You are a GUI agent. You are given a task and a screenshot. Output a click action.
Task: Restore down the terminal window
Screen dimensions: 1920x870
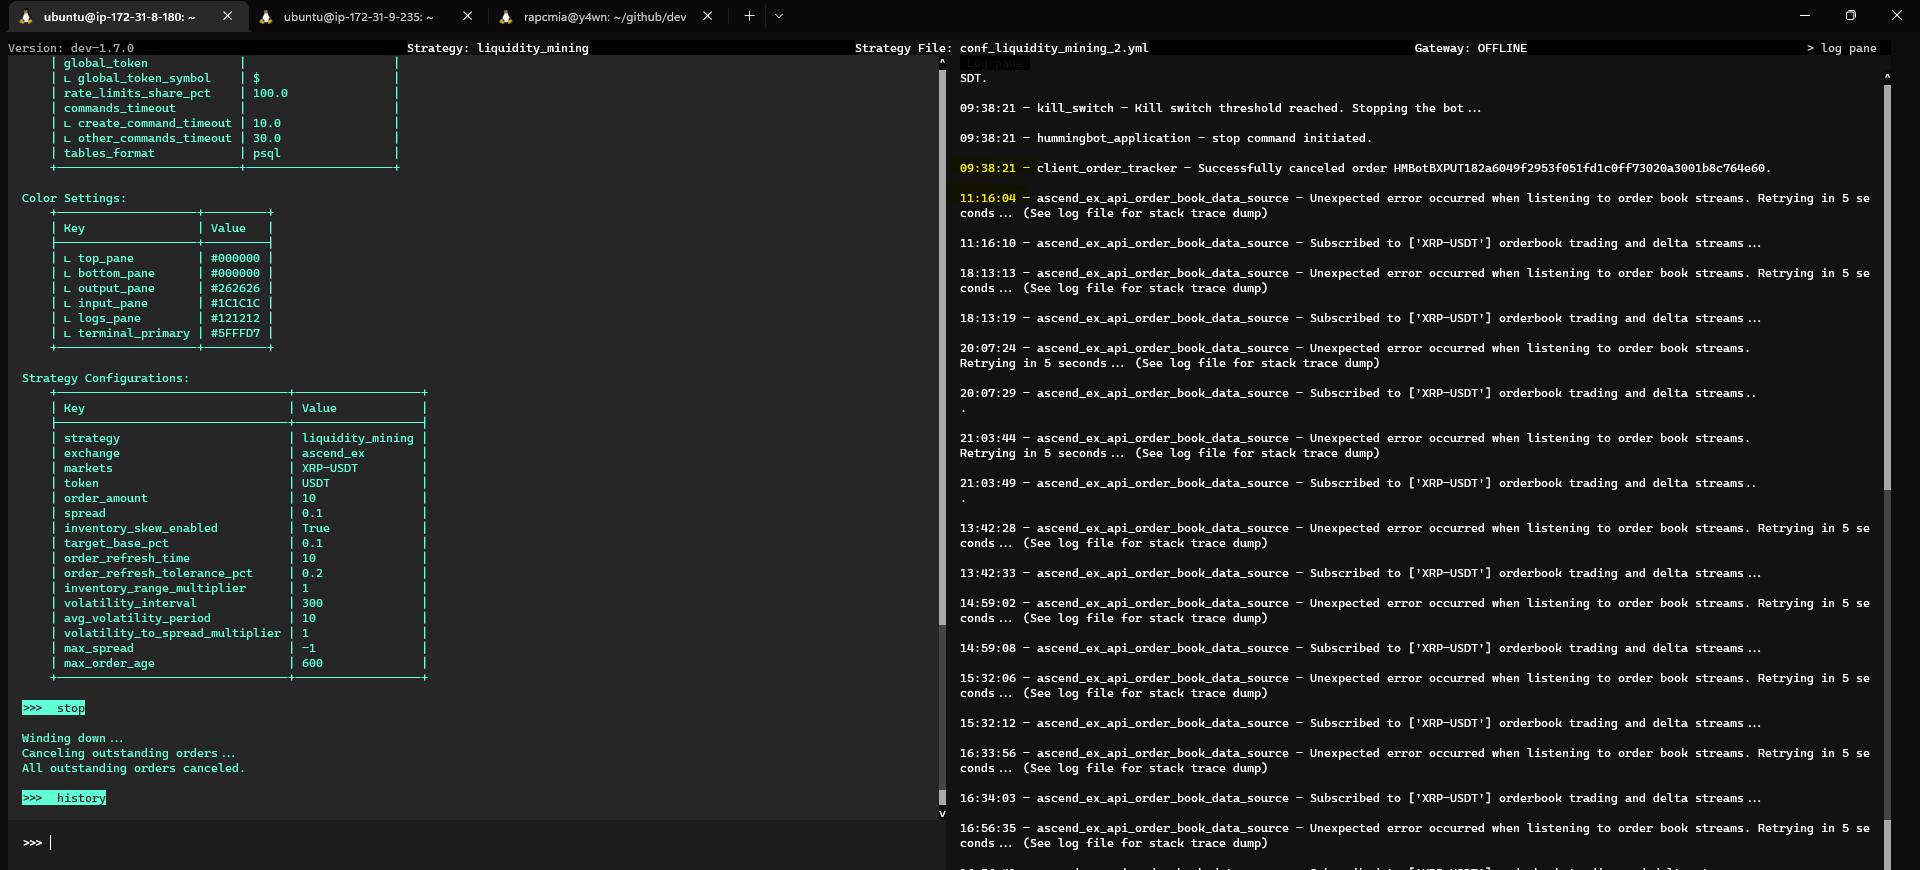[1851, 16]
